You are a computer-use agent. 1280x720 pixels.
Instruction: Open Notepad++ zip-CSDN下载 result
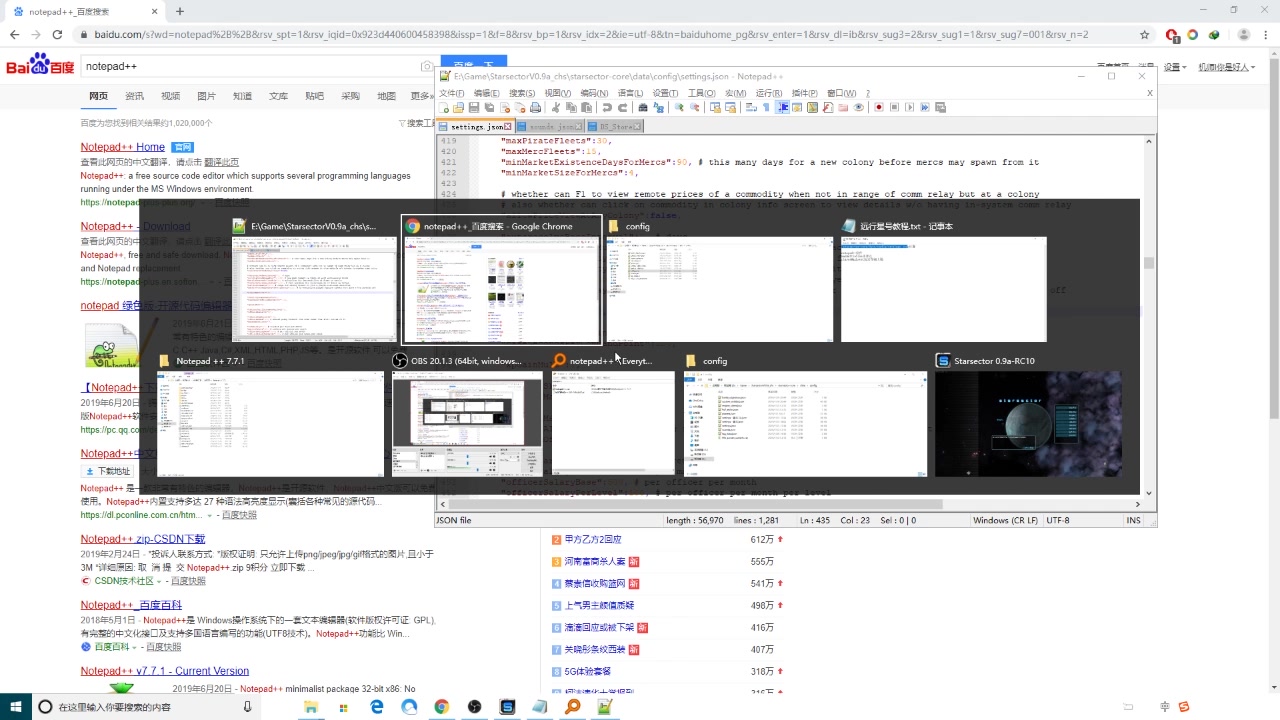(x=143, y=539)
